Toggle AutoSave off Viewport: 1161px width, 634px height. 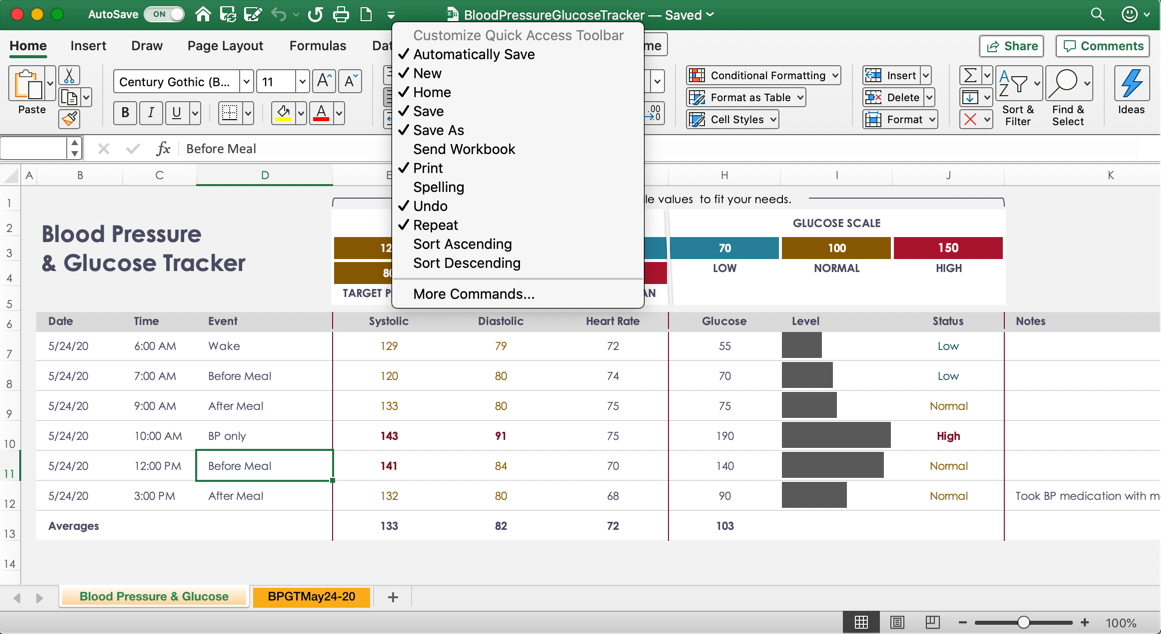point(163,14)
